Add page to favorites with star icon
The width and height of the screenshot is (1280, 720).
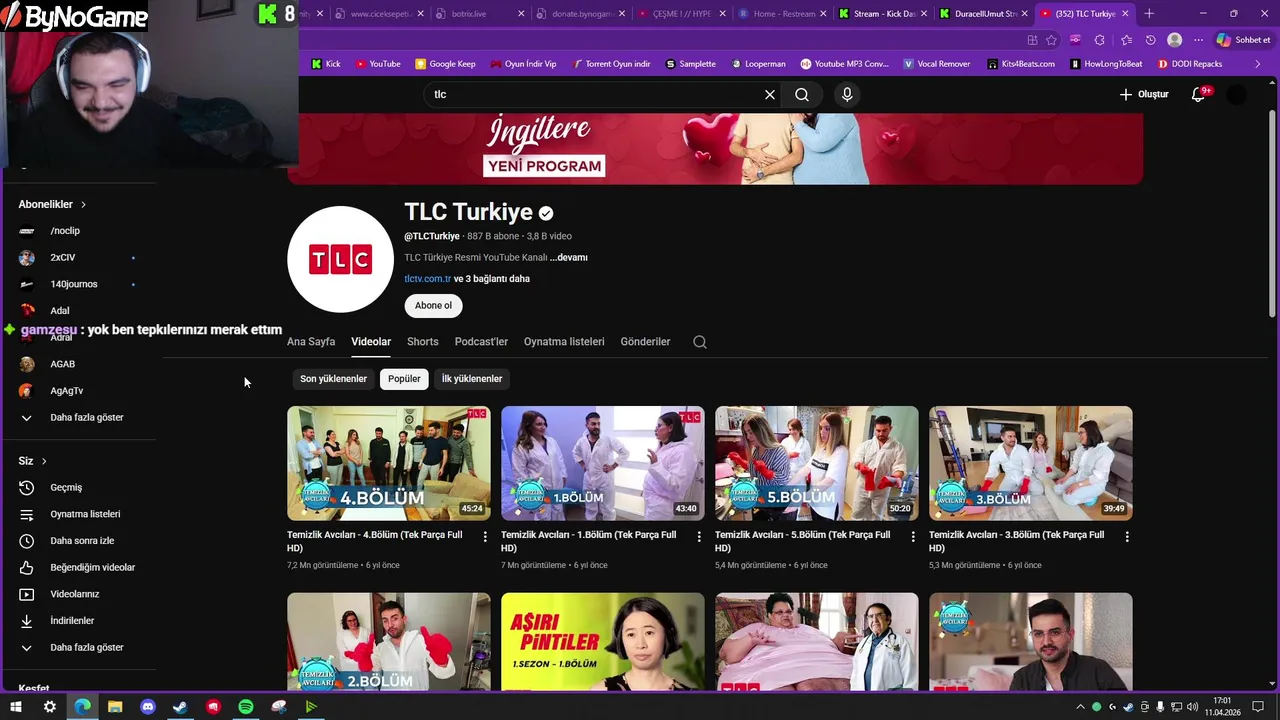coord(1051,40)
